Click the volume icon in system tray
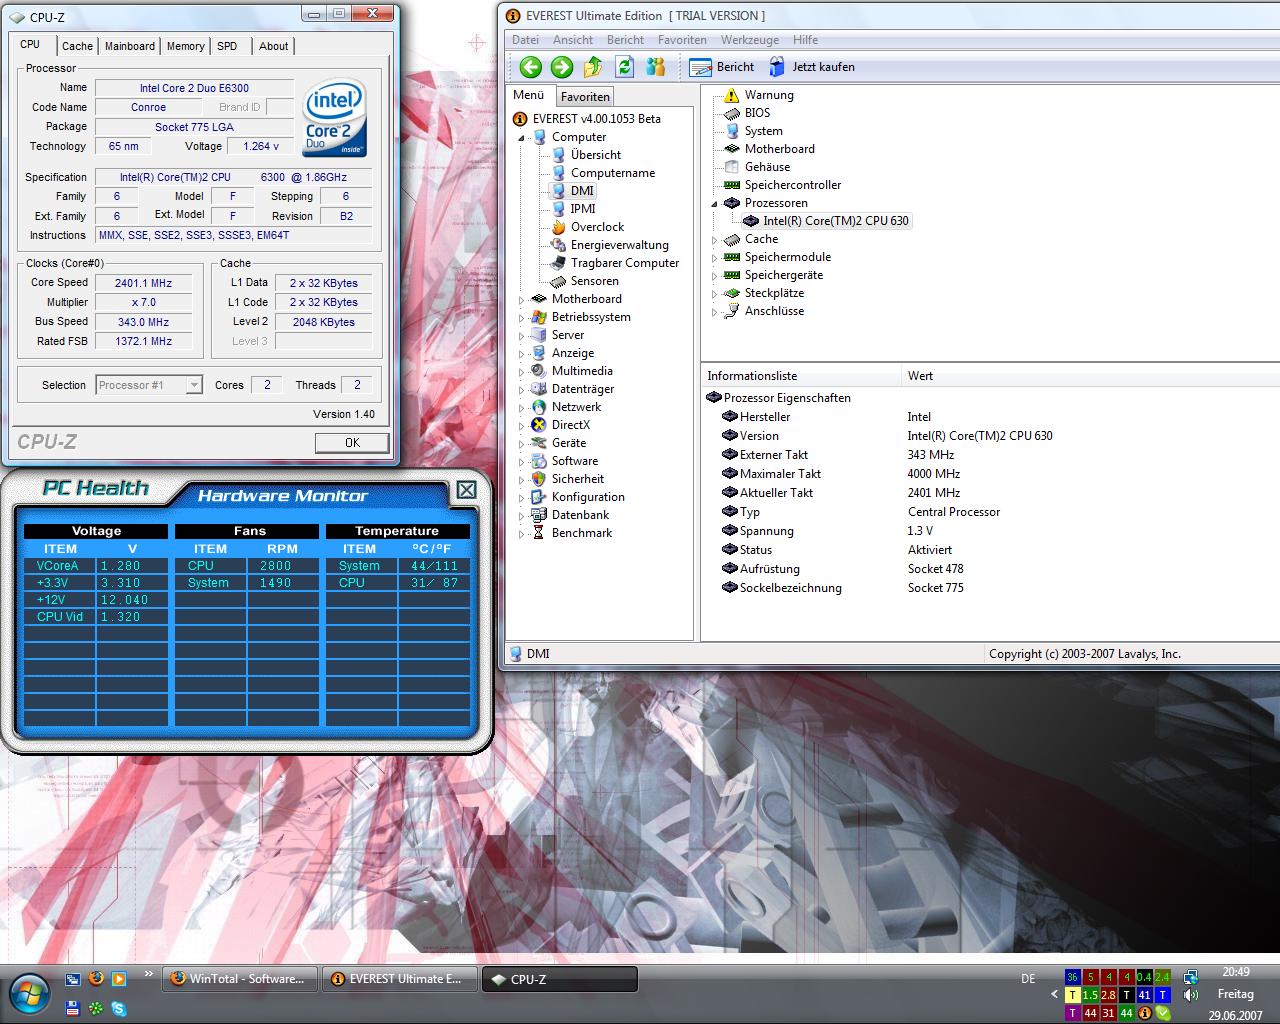Image resolution: width=1280 pixels, height=1024 pixels. (x=1191, y=995)
